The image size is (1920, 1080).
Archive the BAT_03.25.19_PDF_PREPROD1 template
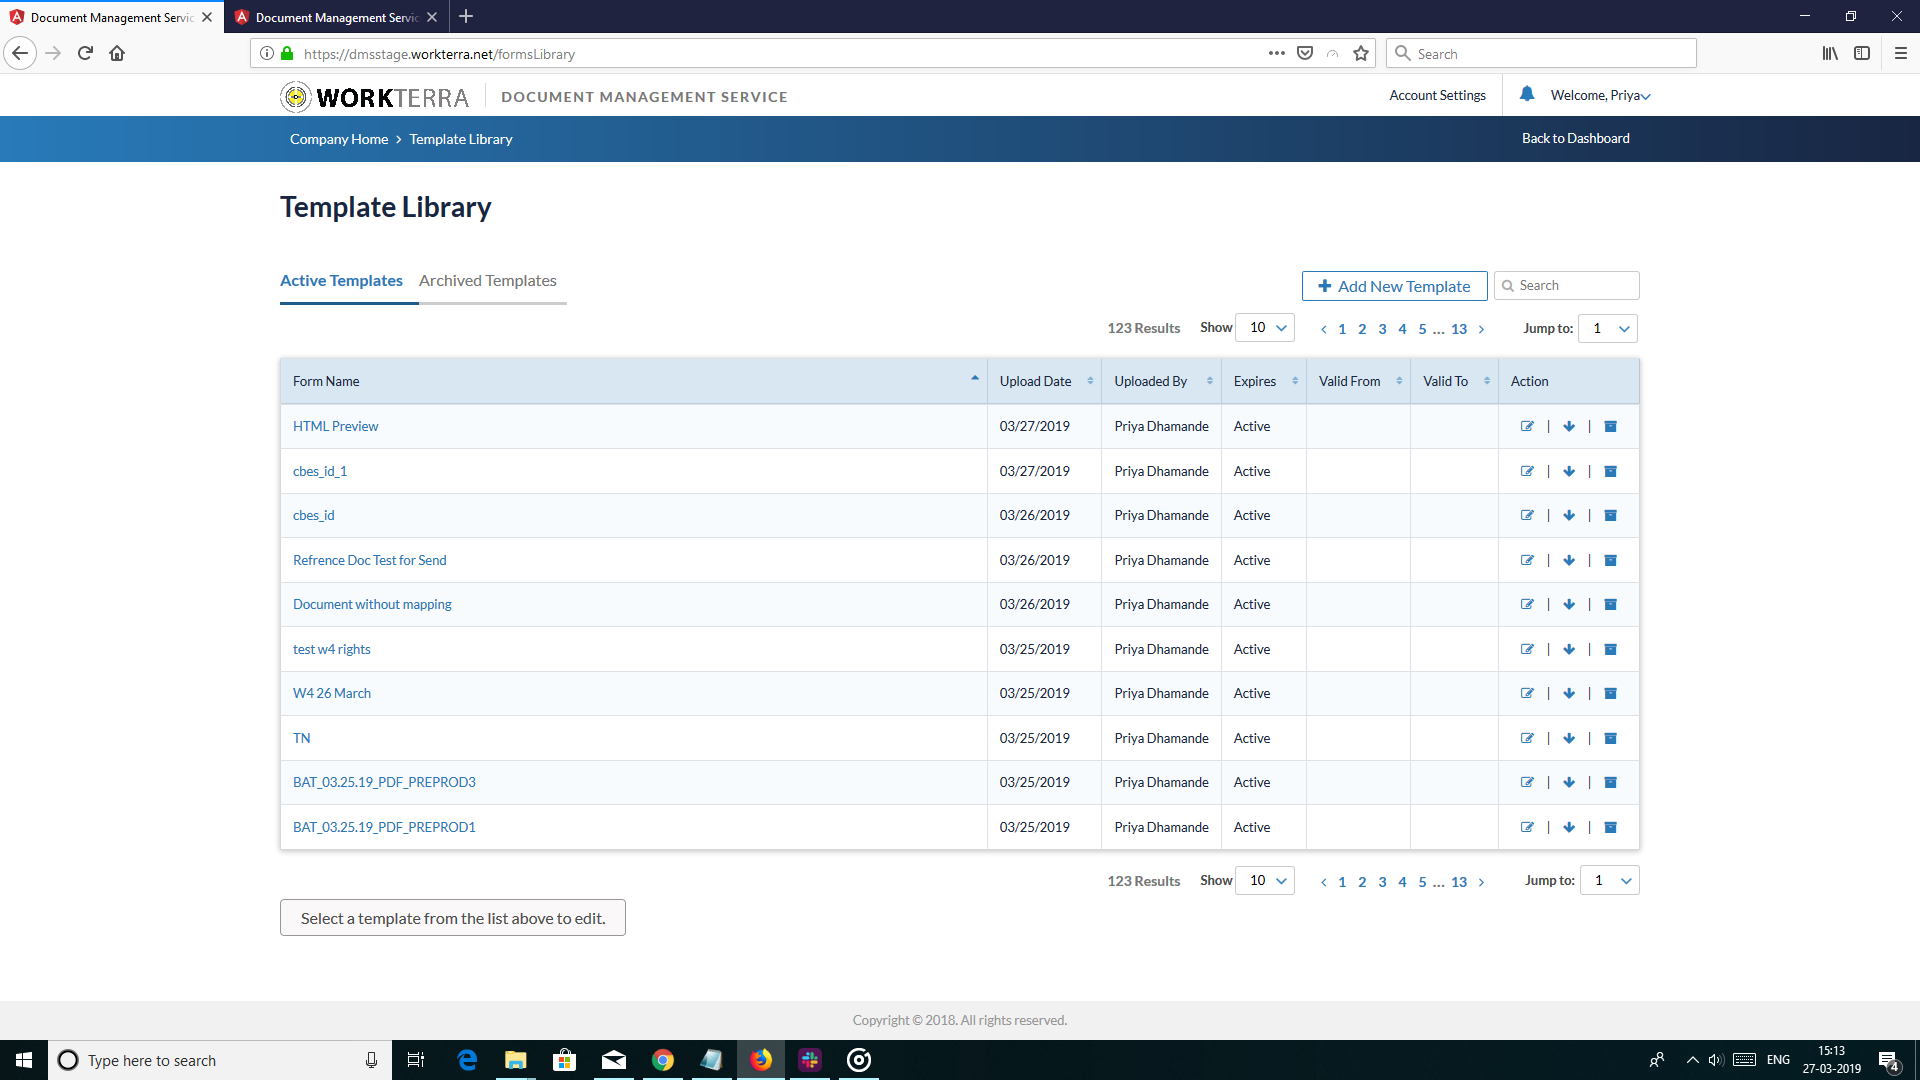[1610, 827]
